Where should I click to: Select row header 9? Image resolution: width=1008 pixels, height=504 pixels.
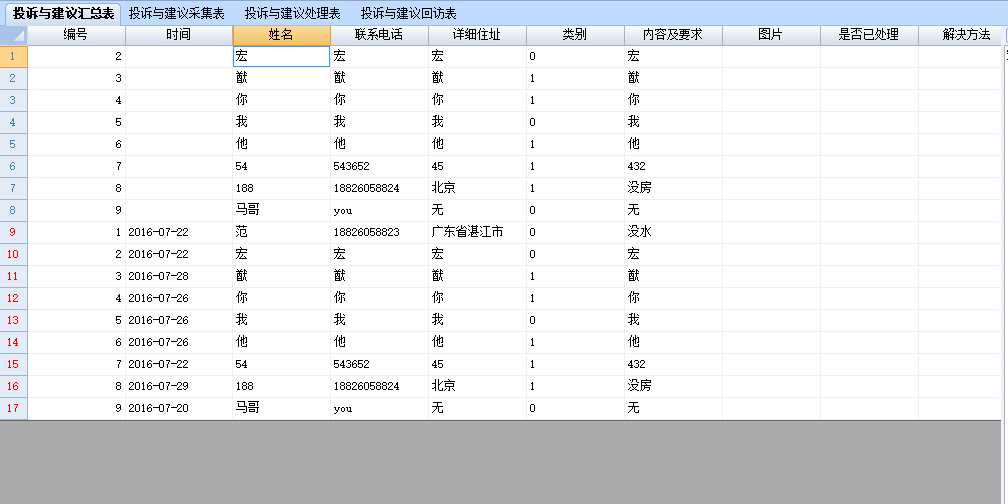pyautogui.click(x=14, y=232)
